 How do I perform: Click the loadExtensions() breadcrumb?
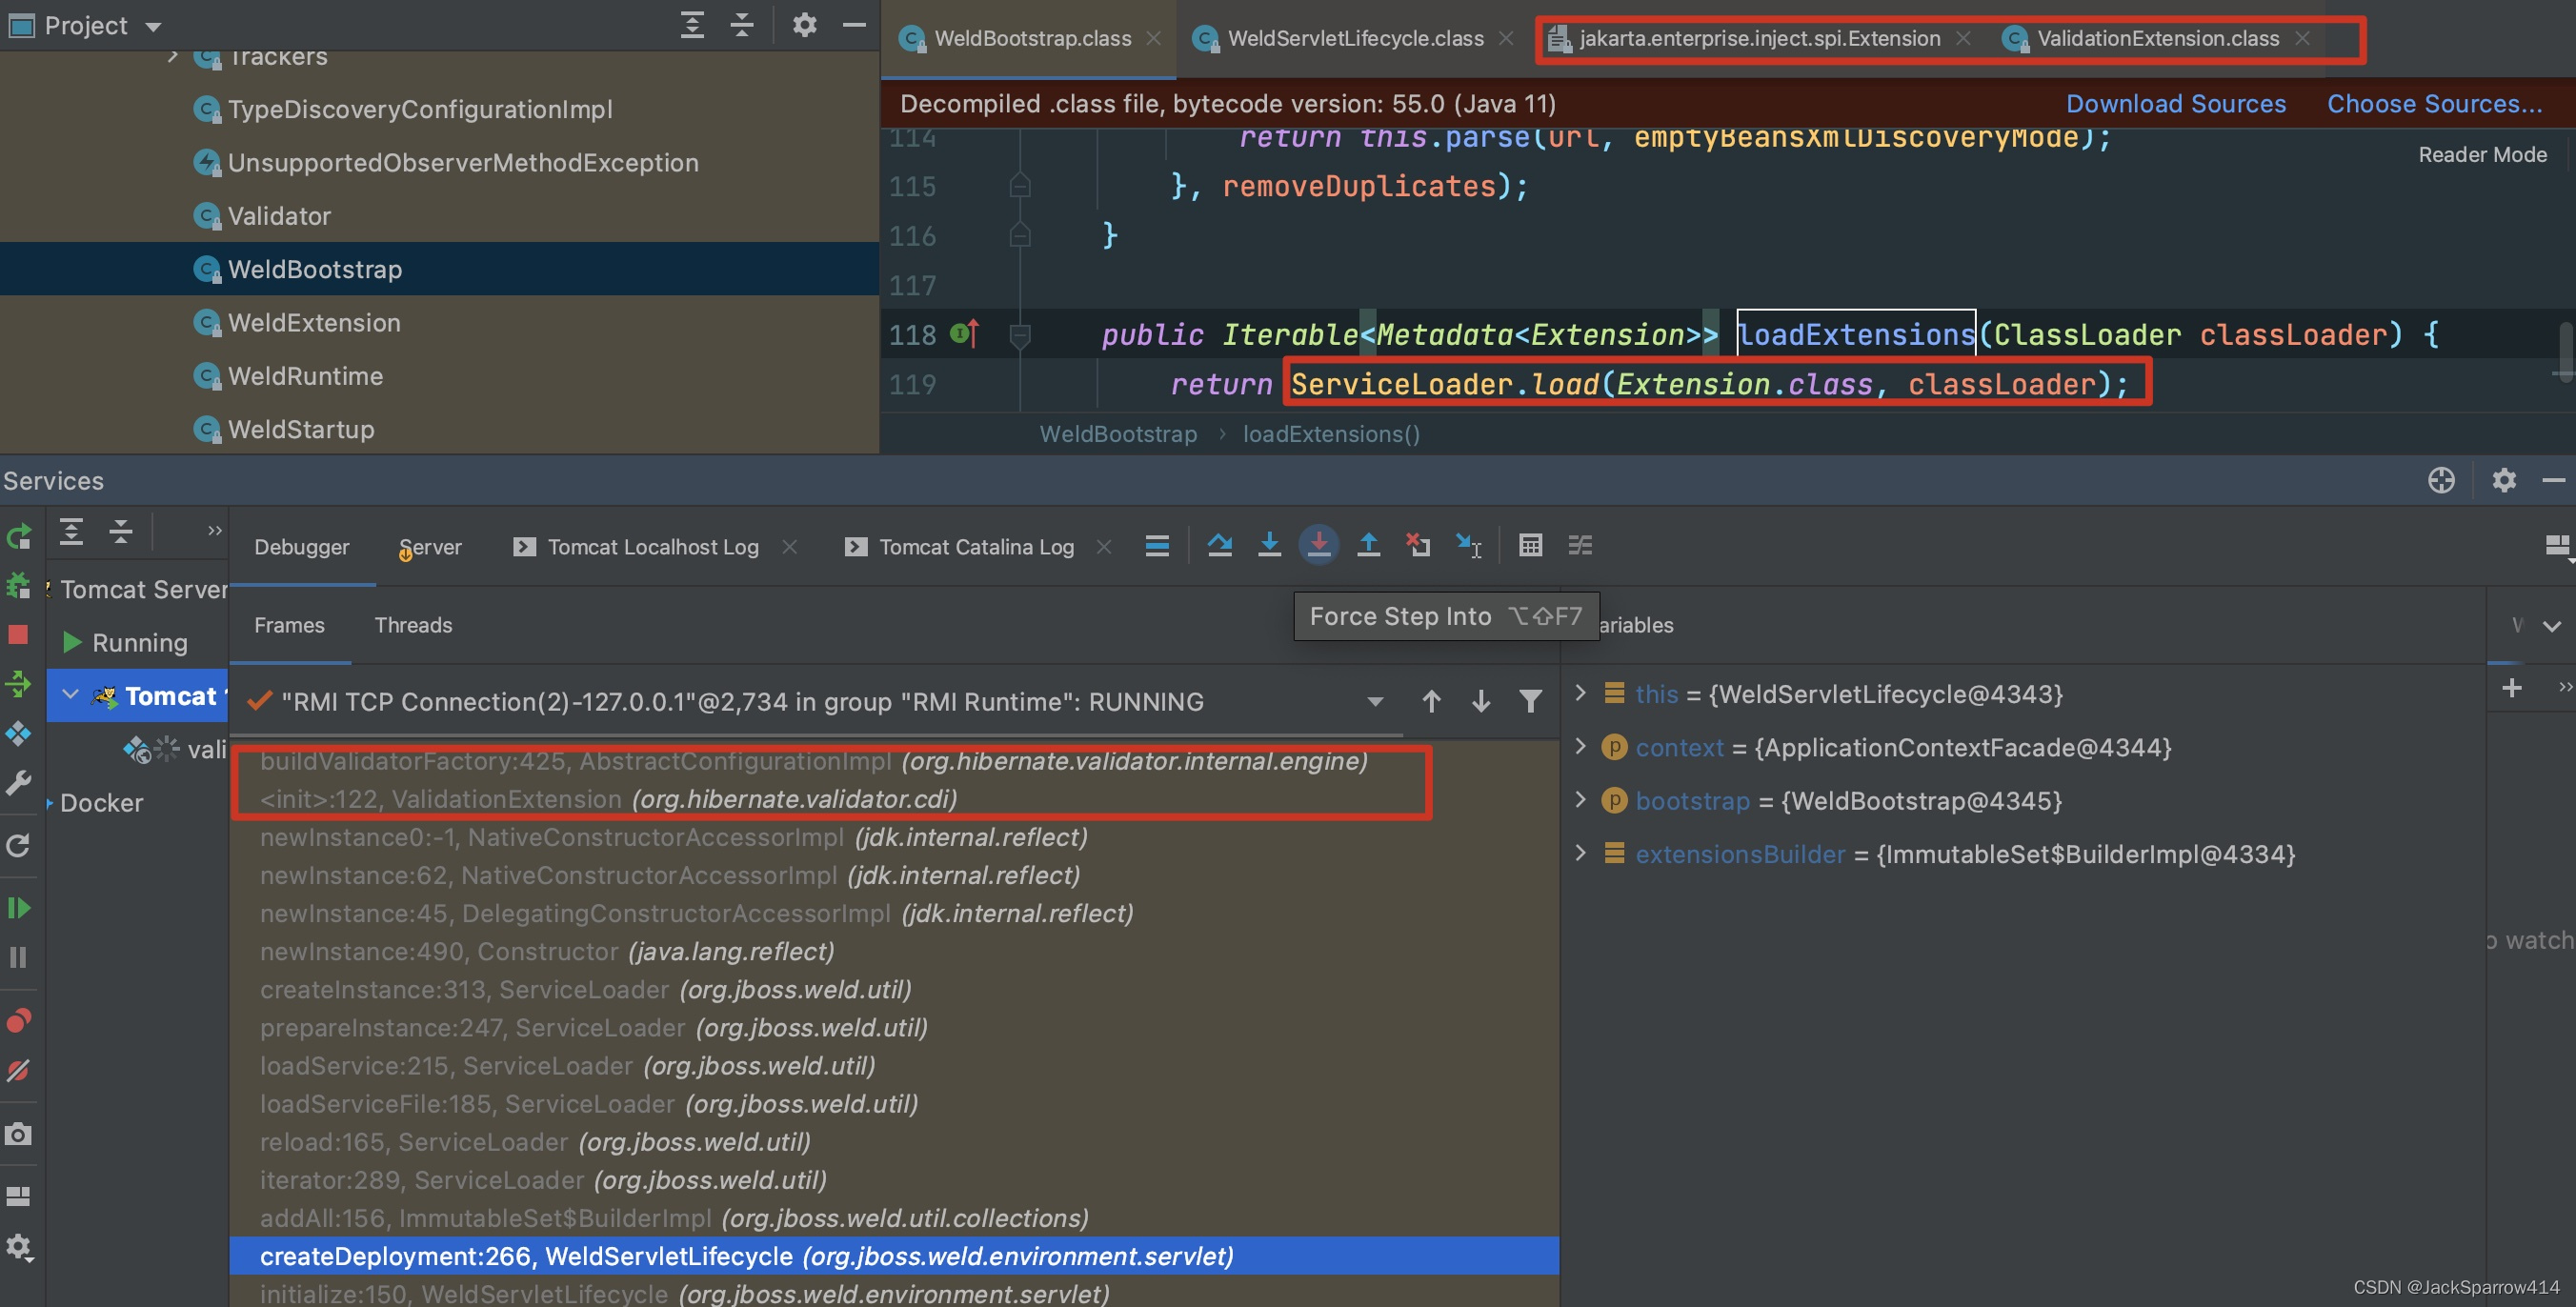coord(1331,434)
